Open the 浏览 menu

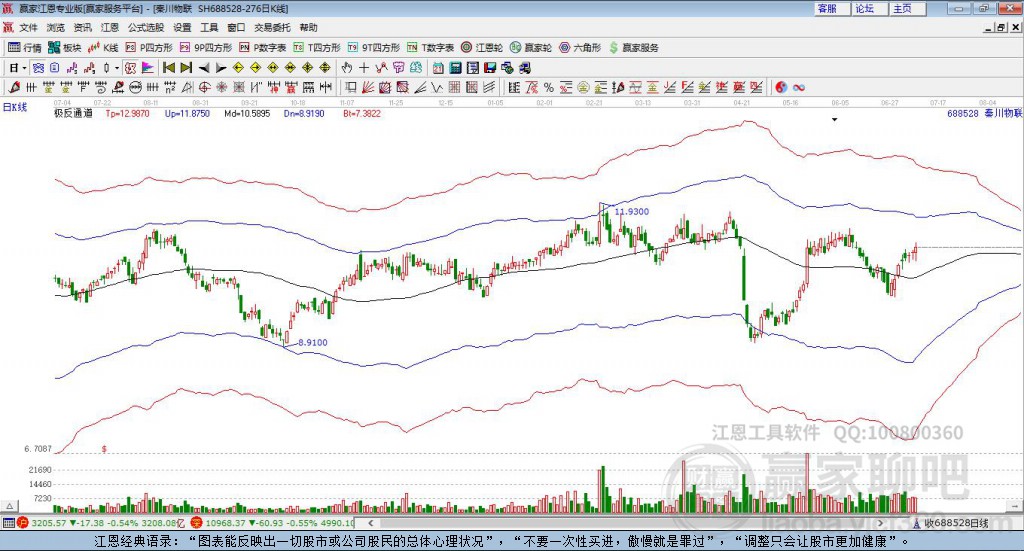(56, 27)
